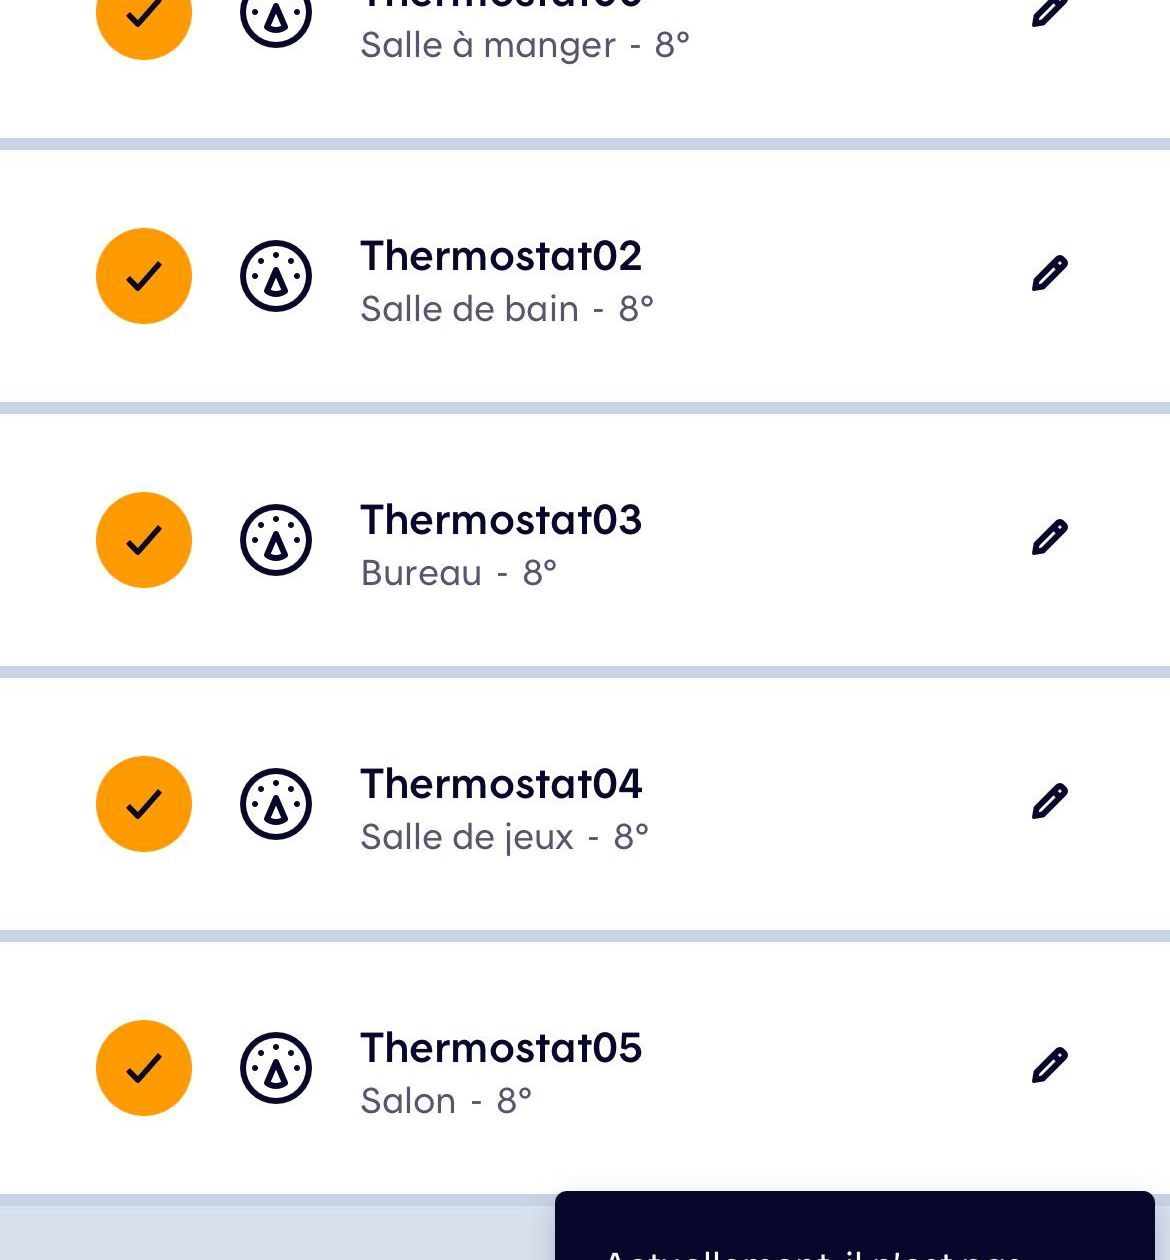The height and width of the screenshot is (1260, 1170).
Task: Click the dark popup message at the bottom
Action: (855, 1226)
